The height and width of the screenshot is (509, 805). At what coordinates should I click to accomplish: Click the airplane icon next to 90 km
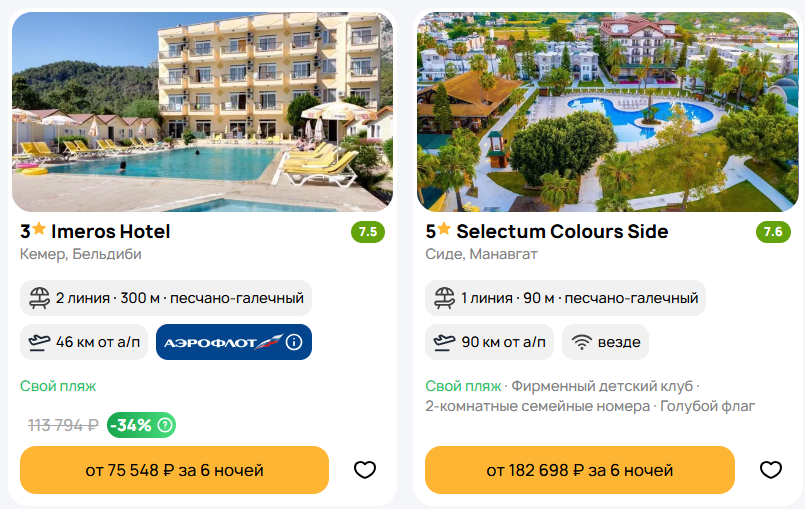coord(444,342)
